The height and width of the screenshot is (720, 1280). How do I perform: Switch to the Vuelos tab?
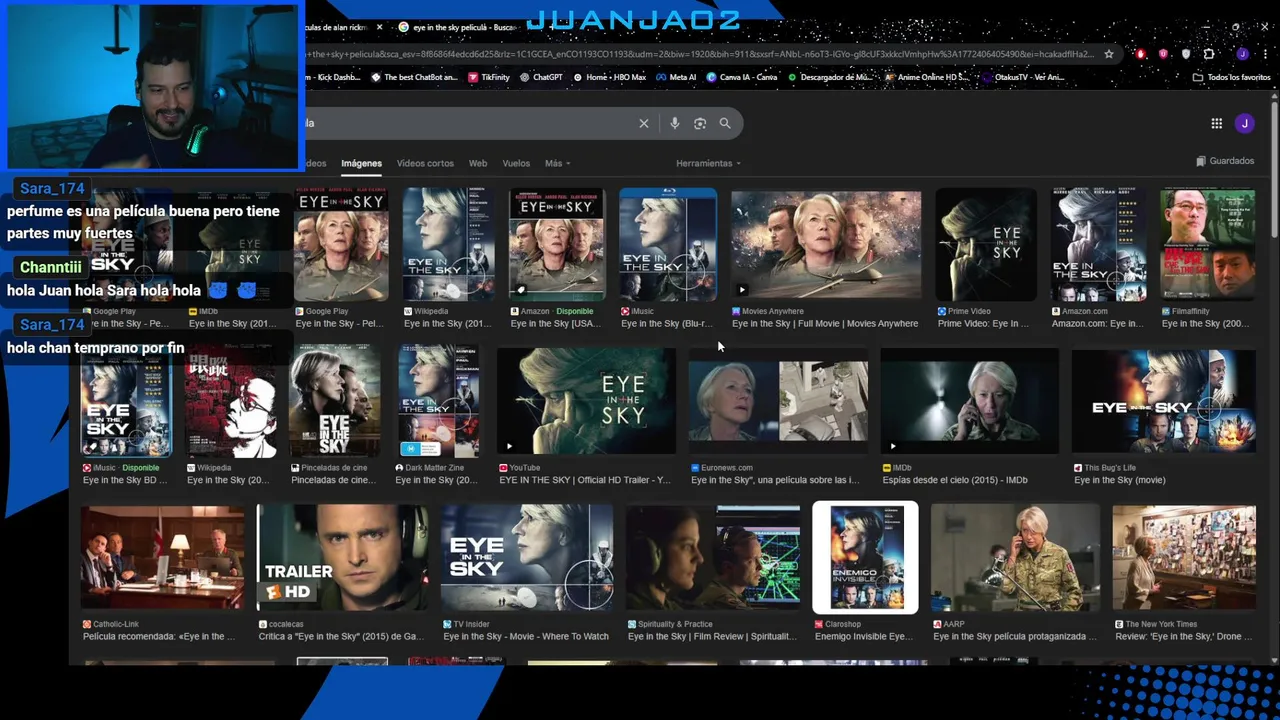[x=516, y=163]
